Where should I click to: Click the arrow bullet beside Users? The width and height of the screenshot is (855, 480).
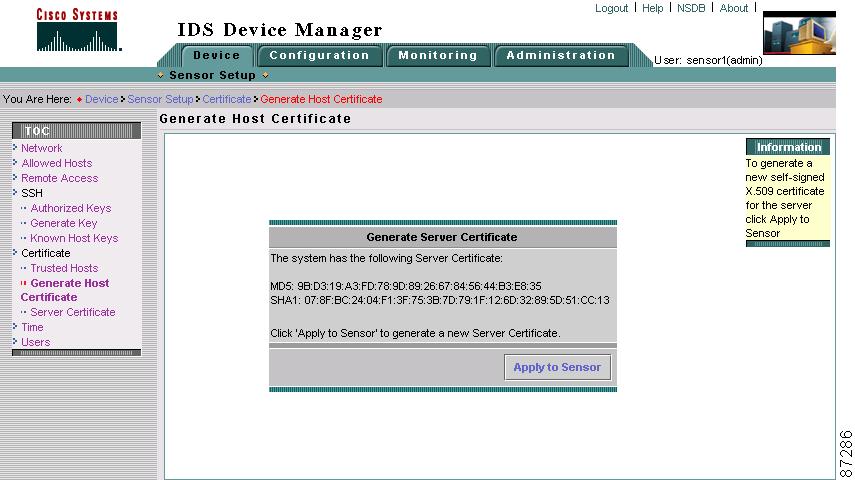point(15,341)
